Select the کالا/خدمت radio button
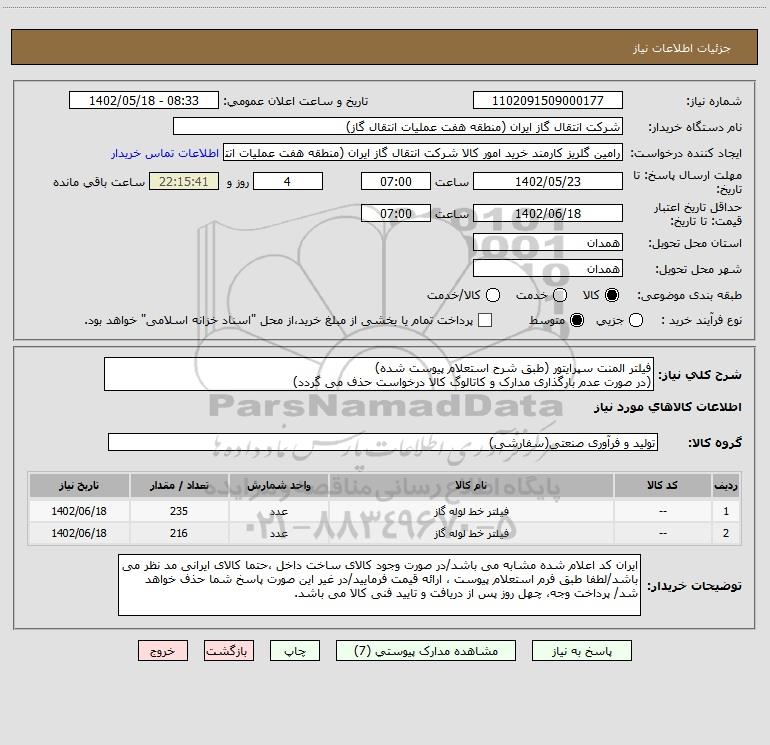Image resolution: width=770 pixels, height=745 pixels. 493,295
